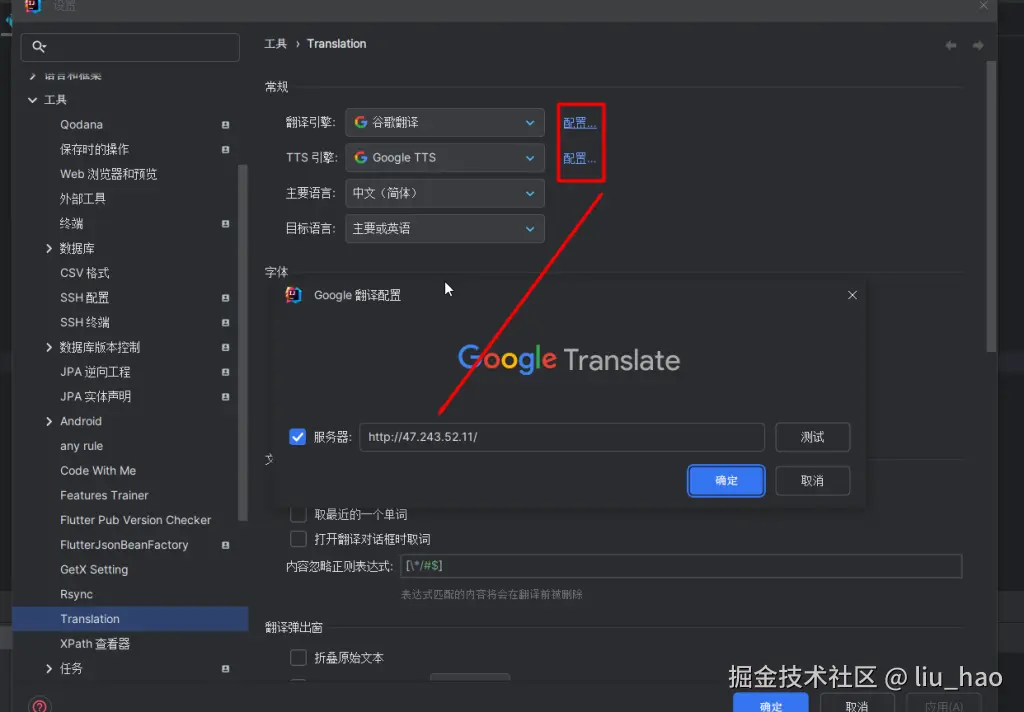This screenshot has height=712, width=1024.
Task: Click 工具 in the breadcrumb path
Action: click(275, 44)
